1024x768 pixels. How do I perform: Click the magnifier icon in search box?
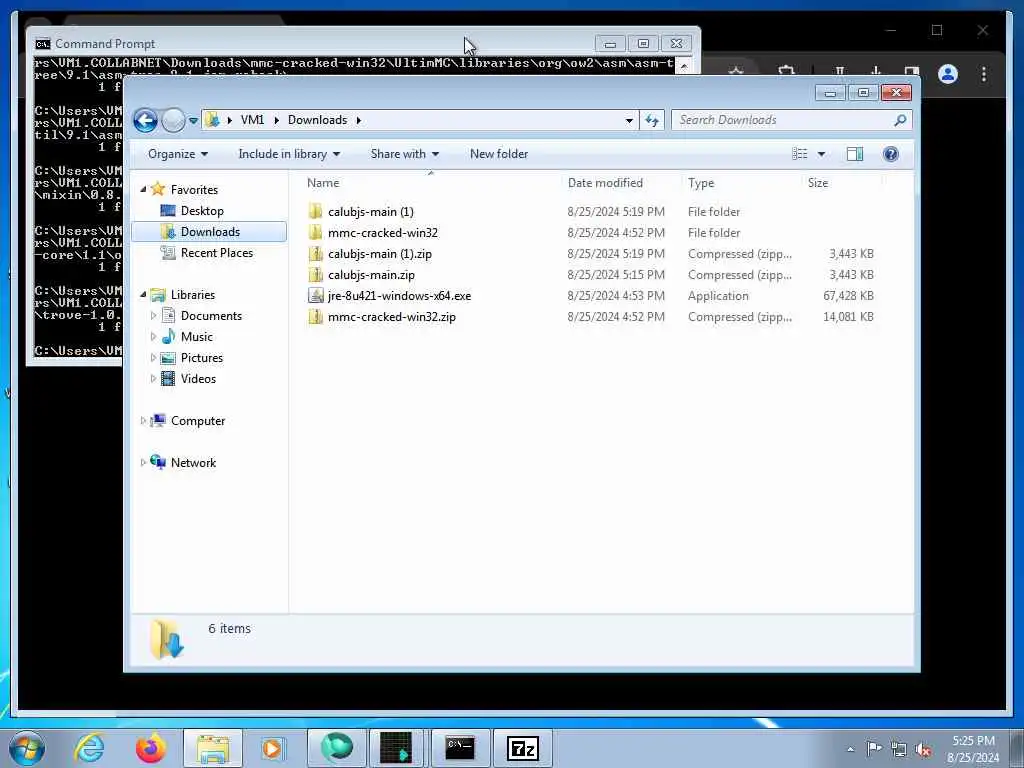click(x=900, y=120)
